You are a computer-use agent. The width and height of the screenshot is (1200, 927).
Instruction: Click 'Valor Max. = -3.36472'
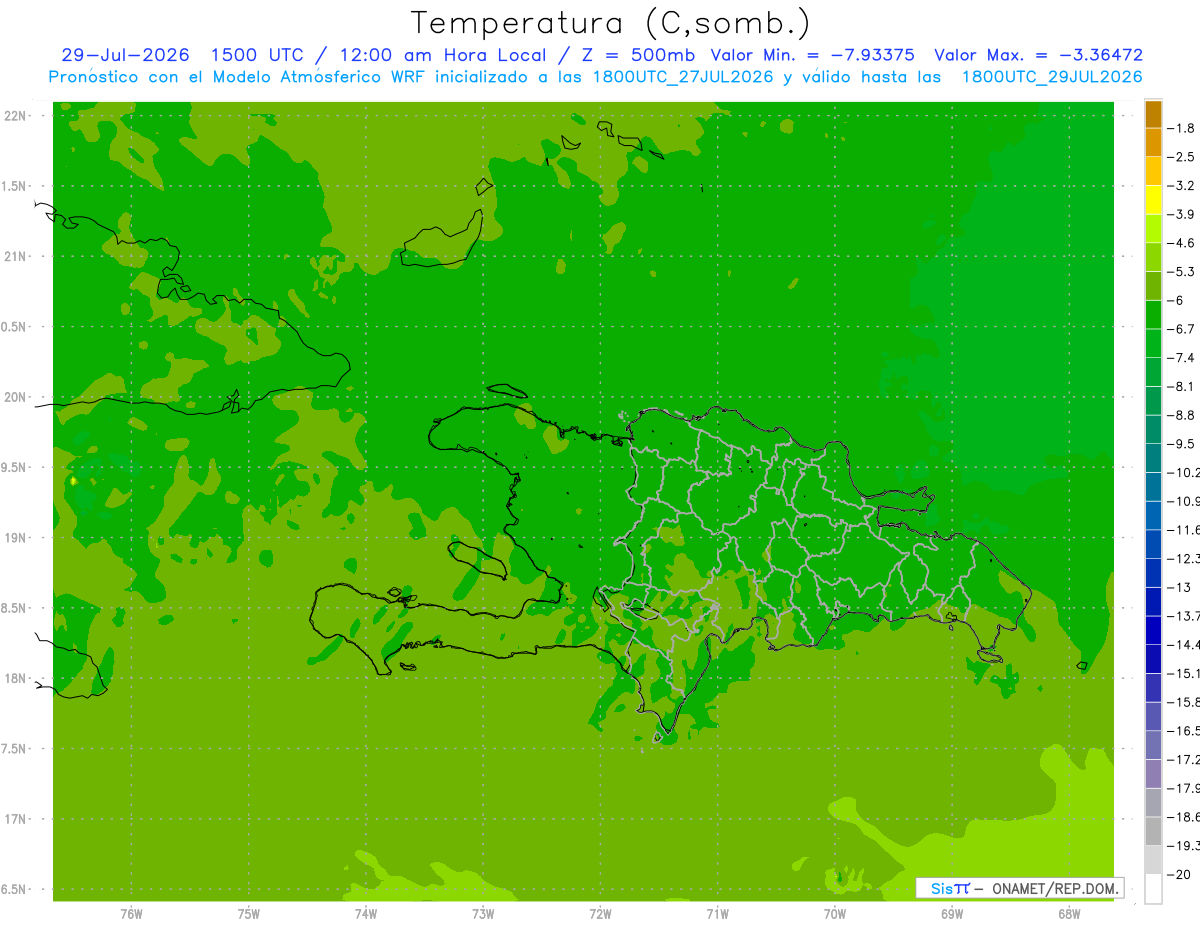[1038, 55]
